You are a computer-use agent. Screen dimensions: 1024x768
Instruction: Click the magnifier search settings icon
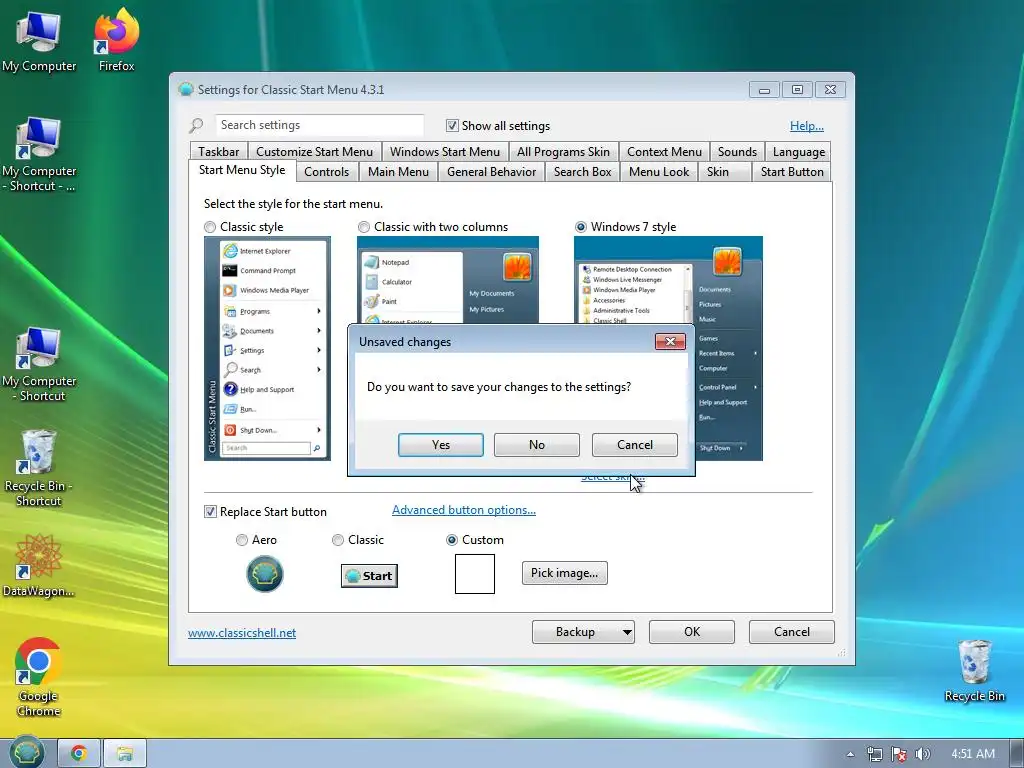[196, 125]
